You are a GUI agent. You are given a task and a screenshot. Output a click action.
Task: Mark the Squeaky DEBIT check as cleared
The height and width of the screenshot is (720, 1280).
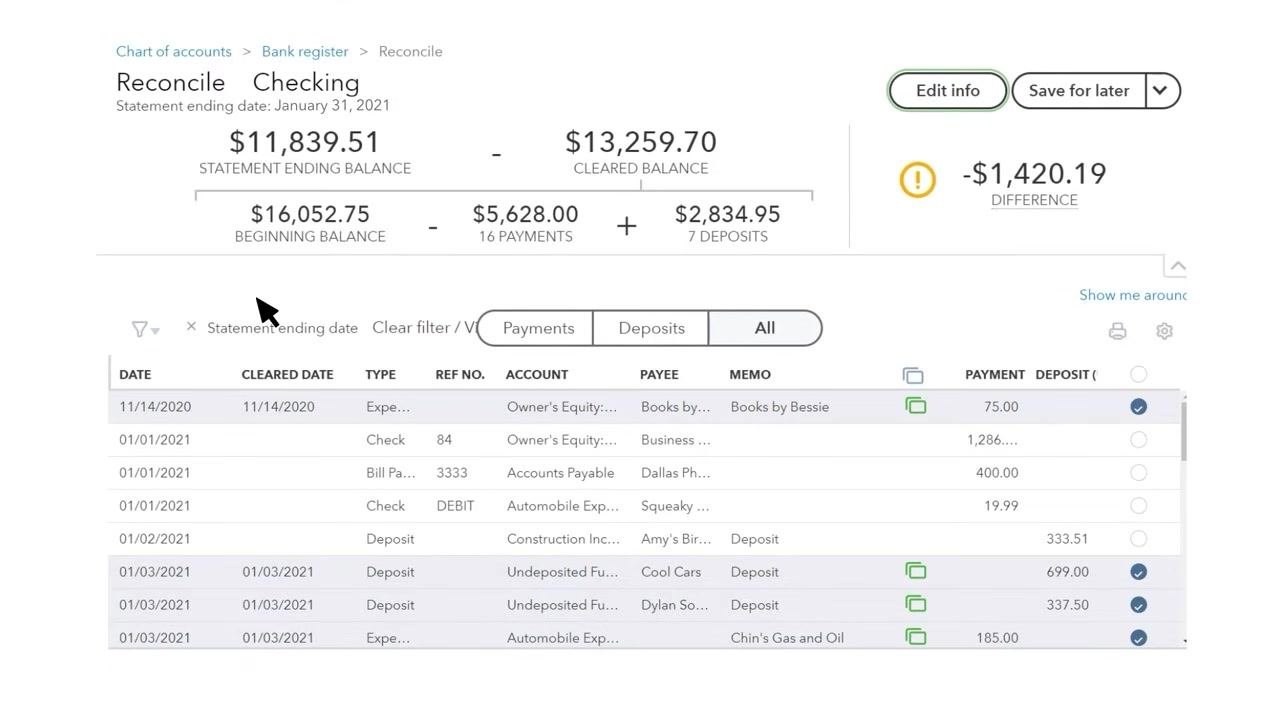click(1138, 506)
